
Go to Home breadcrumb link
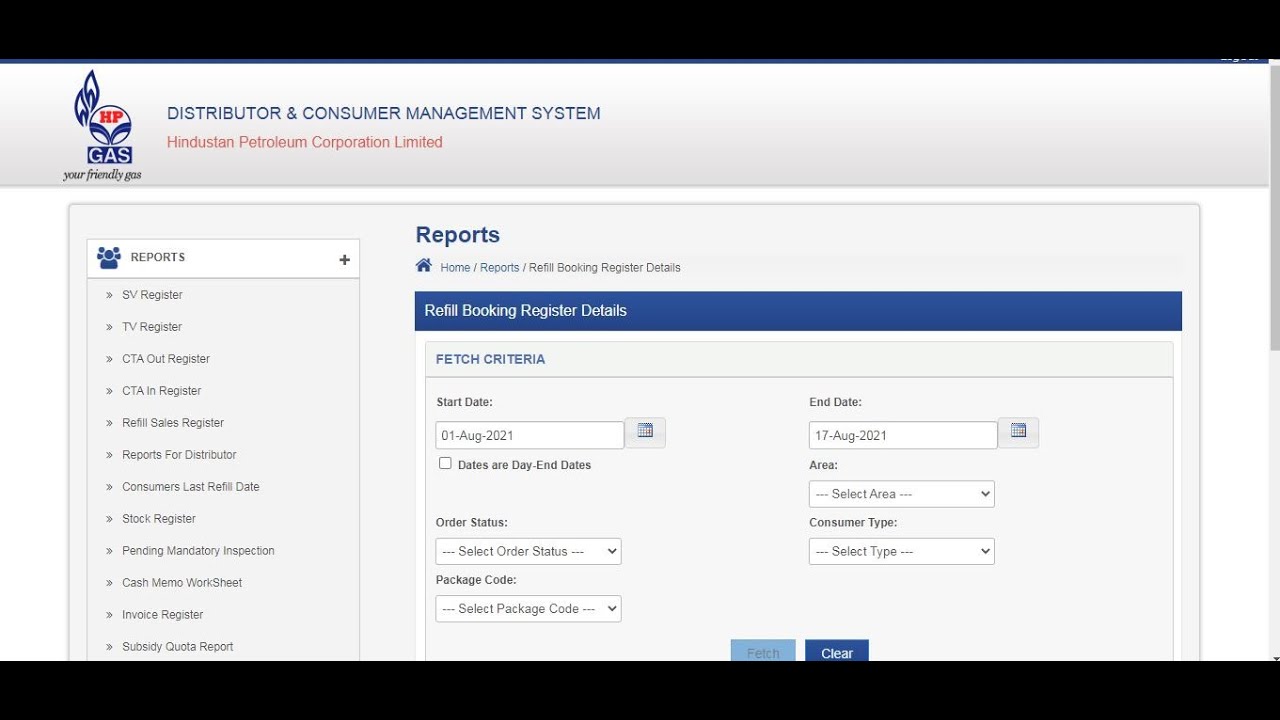click(455, 268)
